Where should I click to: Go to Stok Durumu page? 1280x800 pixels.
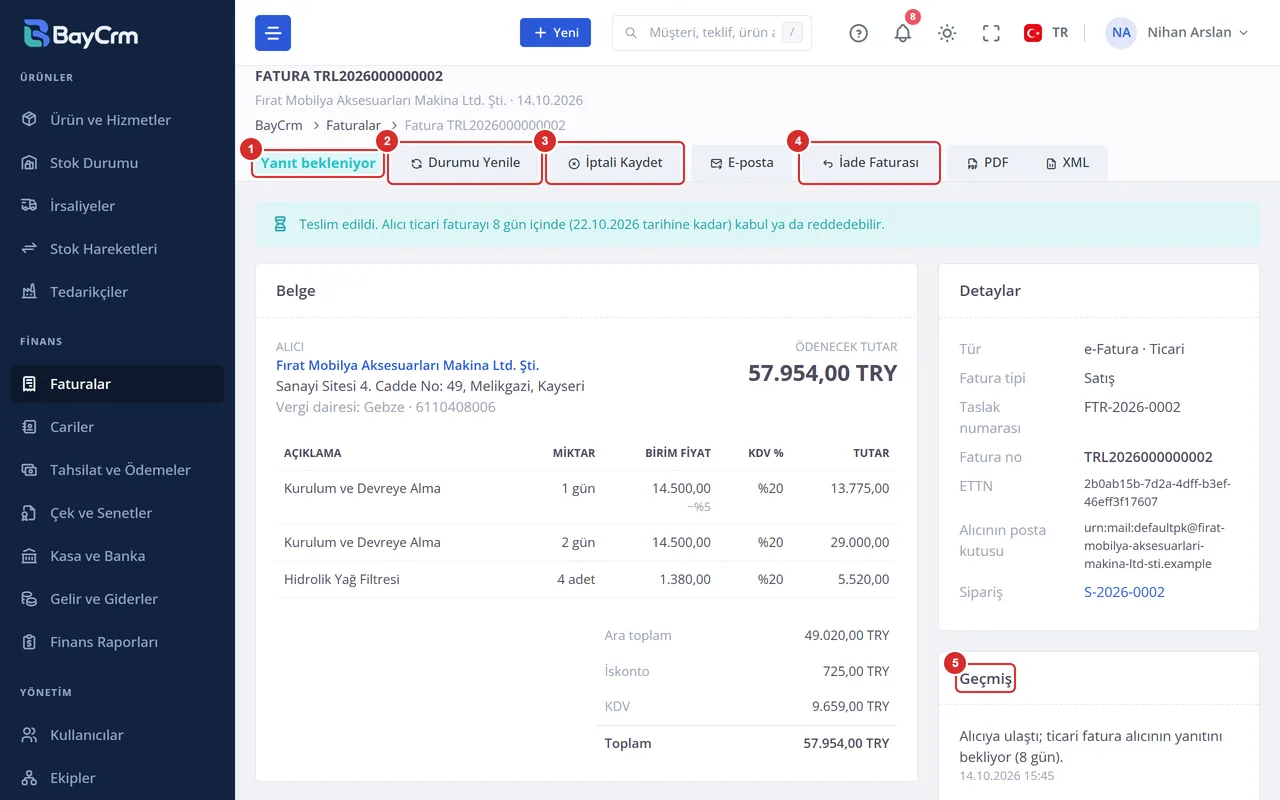coord(117,163)
